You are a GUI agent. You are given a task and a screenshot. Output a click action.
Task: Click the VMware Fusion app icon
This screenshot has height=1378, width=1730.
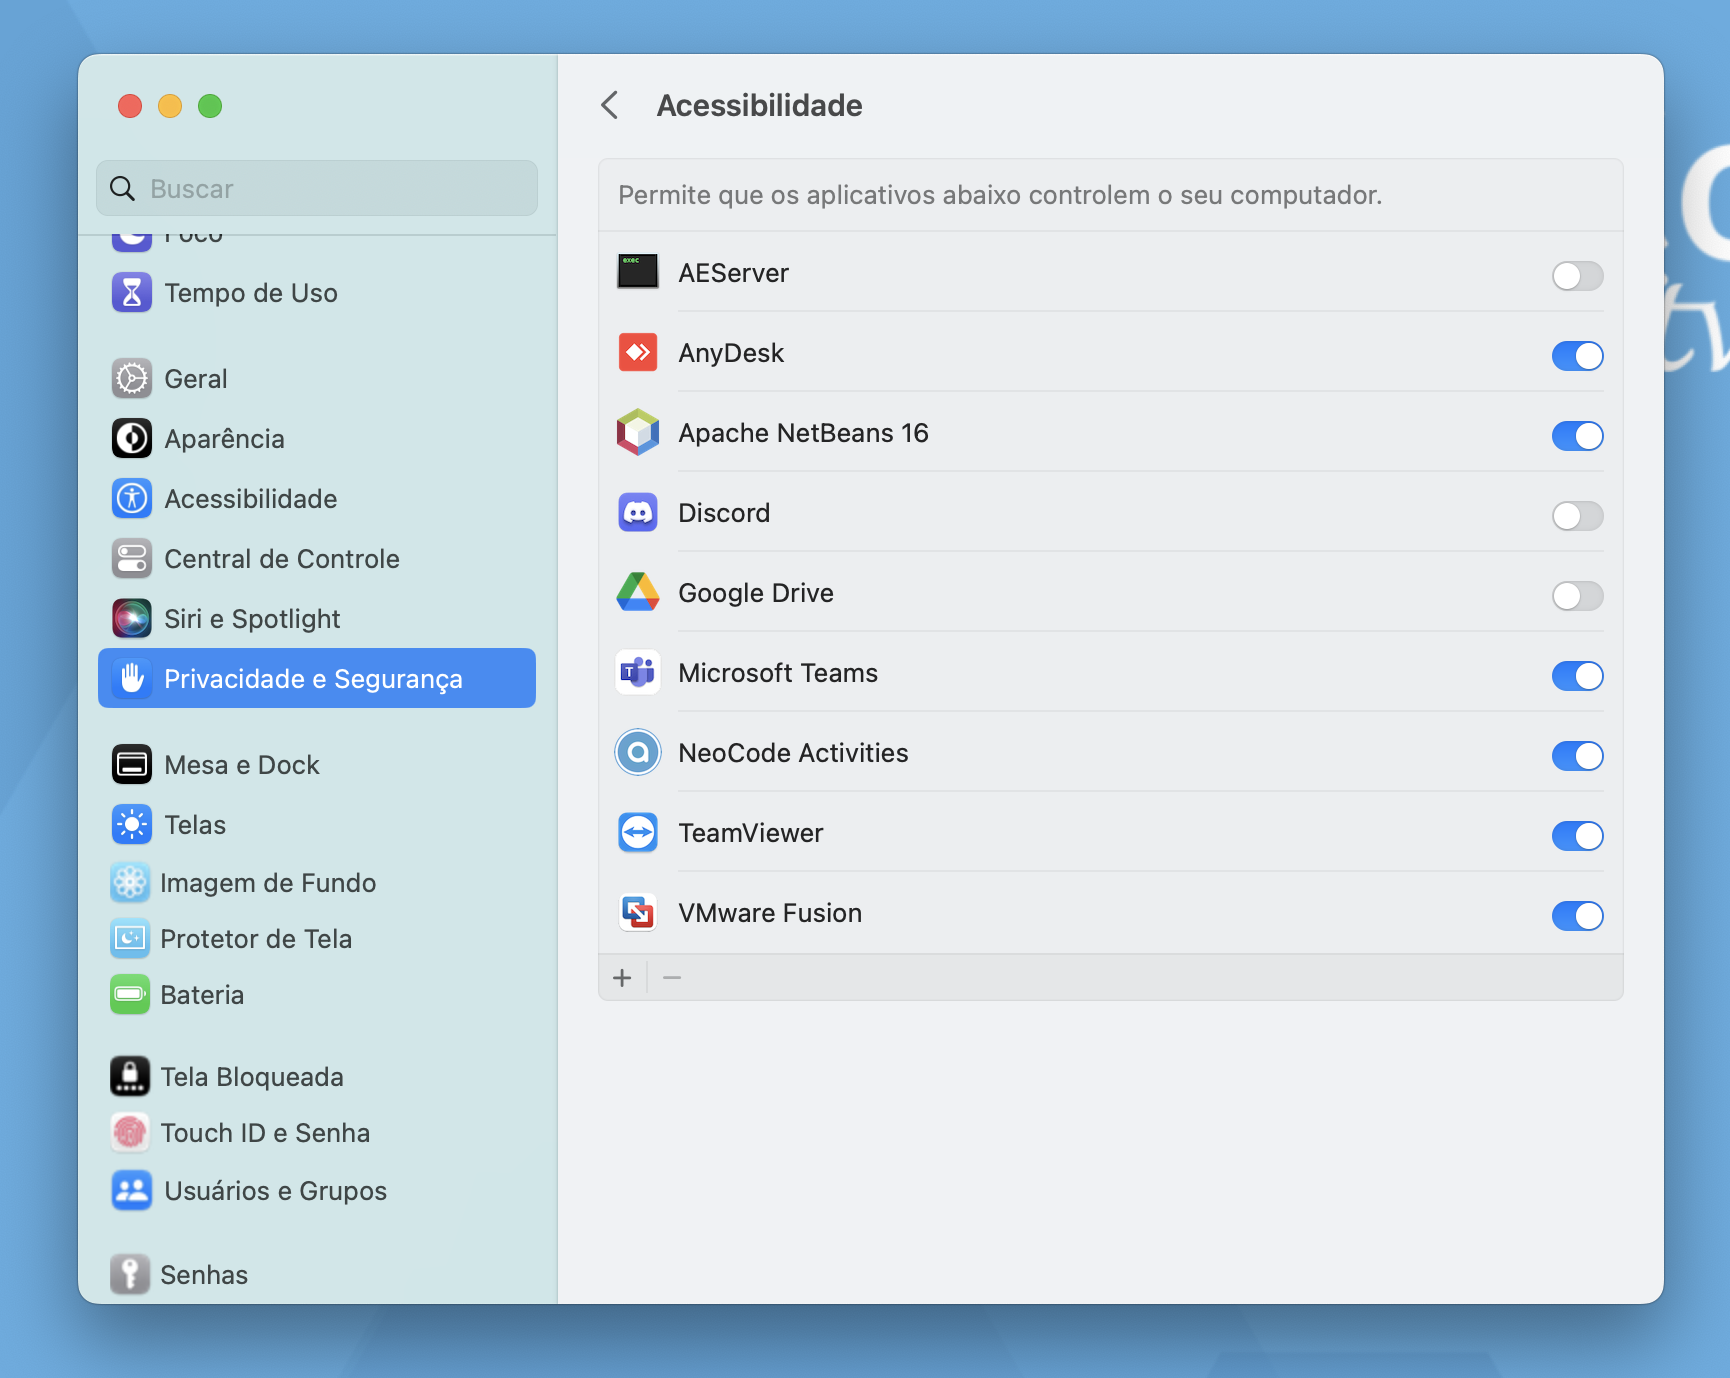(638, 912)
